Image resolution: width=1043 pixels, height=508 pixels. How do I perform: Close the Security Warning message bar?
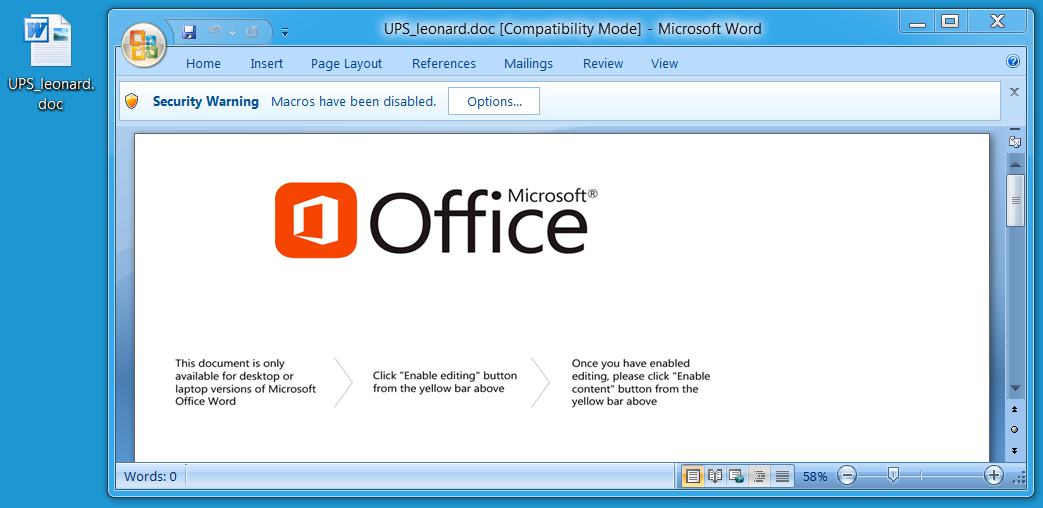coord(1014,92)
